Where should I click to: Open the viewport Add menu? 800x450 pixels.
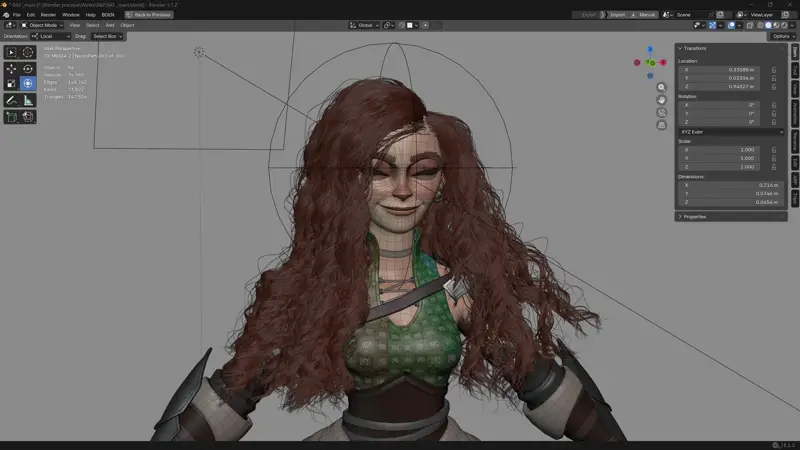(x=110, y=25)
